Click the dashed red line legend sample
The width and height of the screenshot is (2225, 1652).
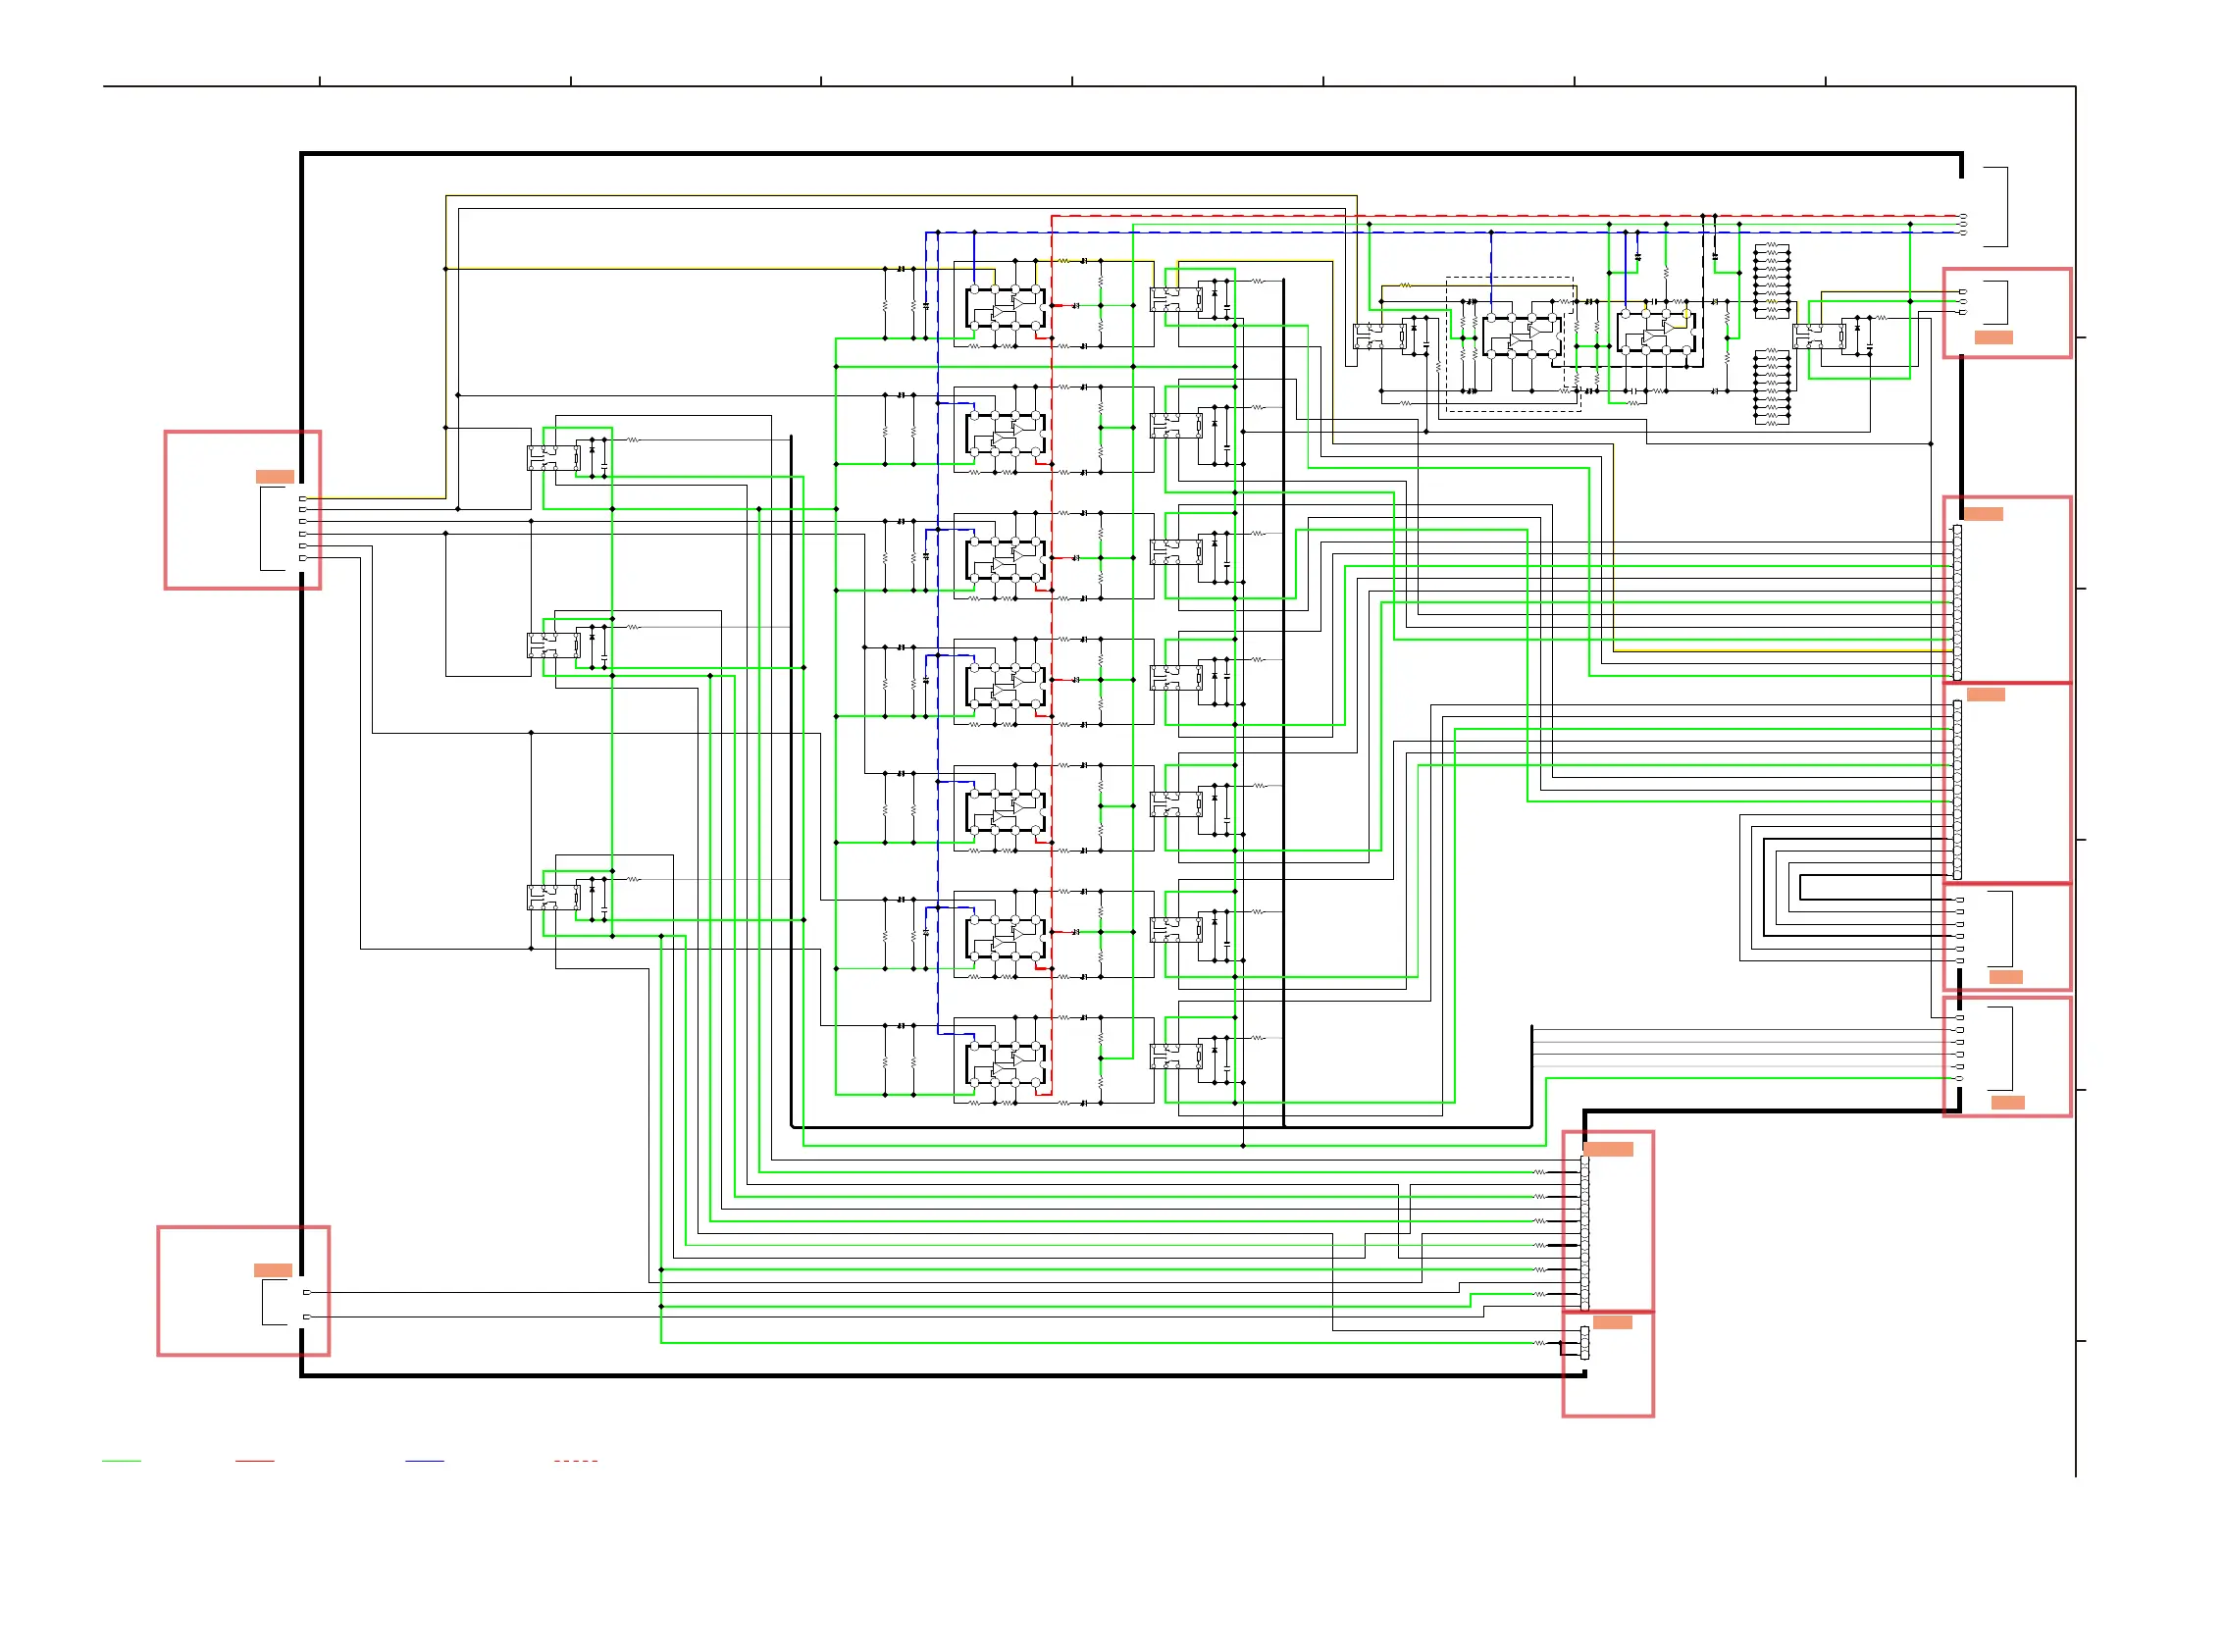coord(575,1462)
